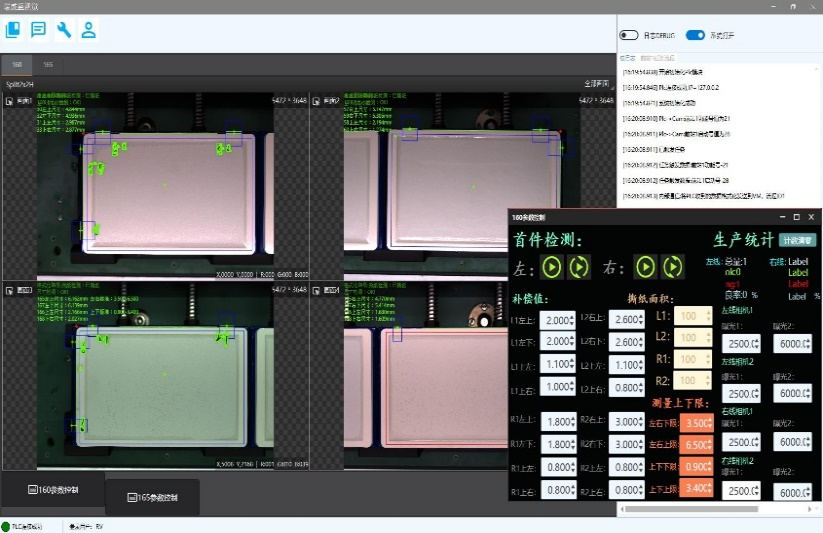Click the horizontal scrollbar below parameter panel
The width and height of the screenshot is (823, 533).
[x=692, y=509]
